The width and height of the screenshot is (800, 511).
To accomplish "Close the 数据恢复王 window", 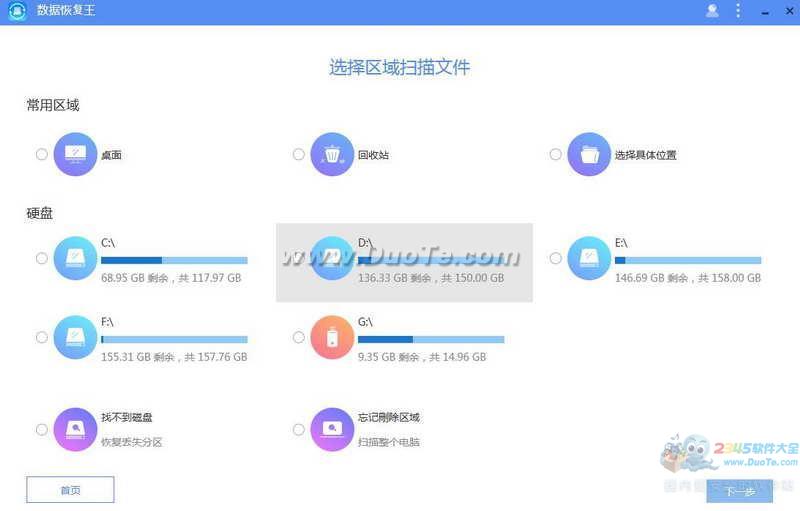I will (789, 11).
